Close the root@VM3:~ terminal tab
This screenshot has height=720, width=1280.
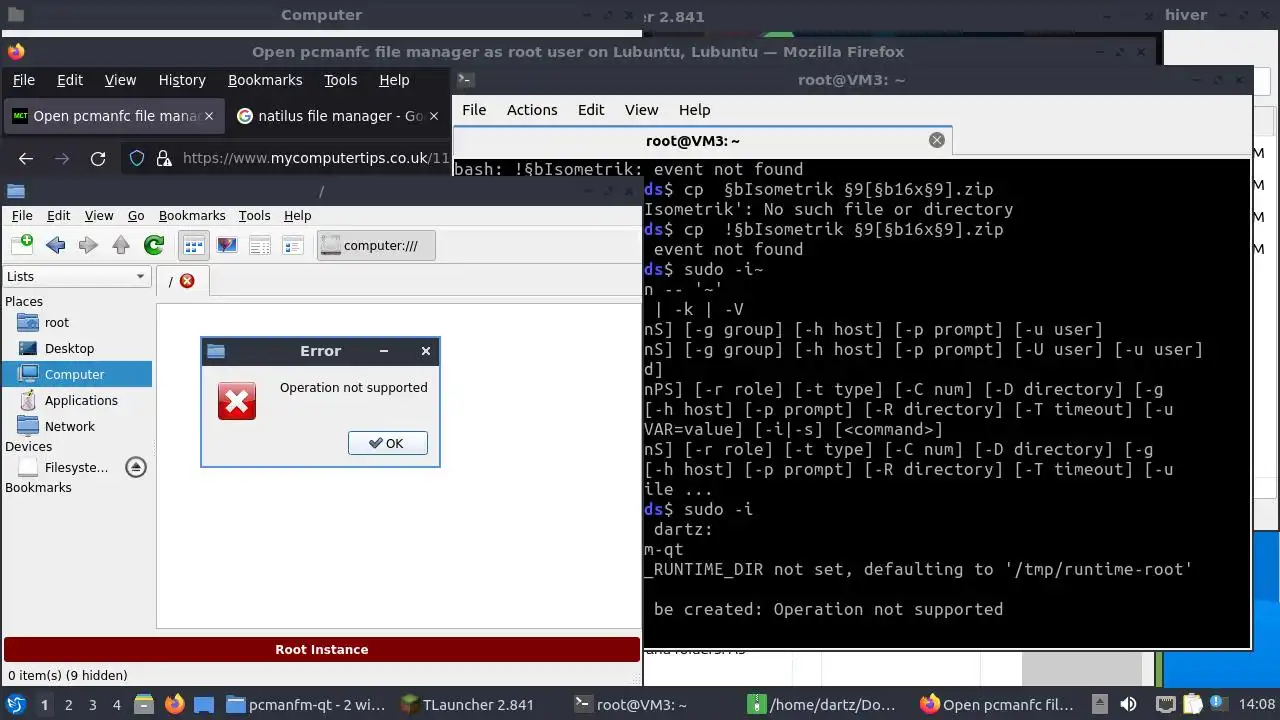click(x=937, y=140)
